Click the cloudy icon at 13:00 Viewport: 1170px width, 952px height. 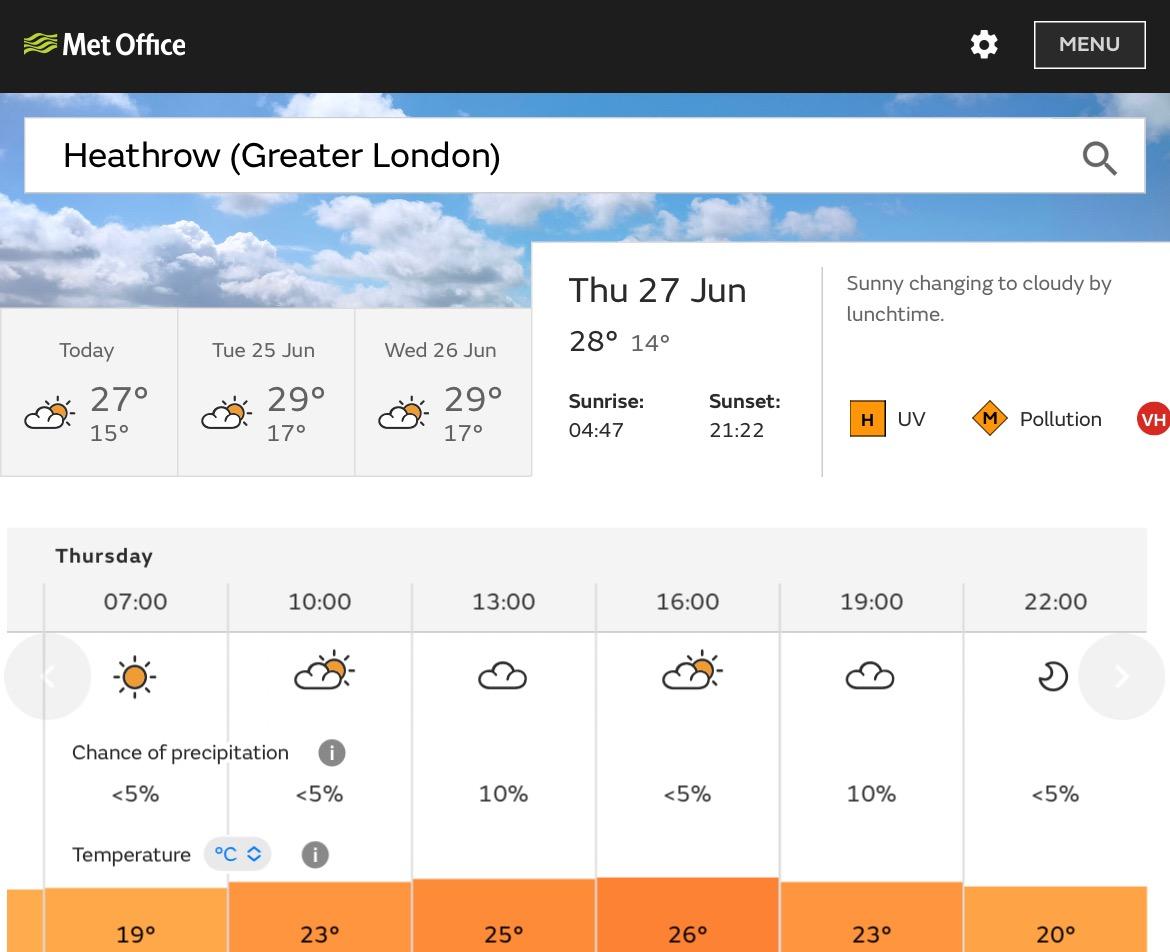[502, 676]
